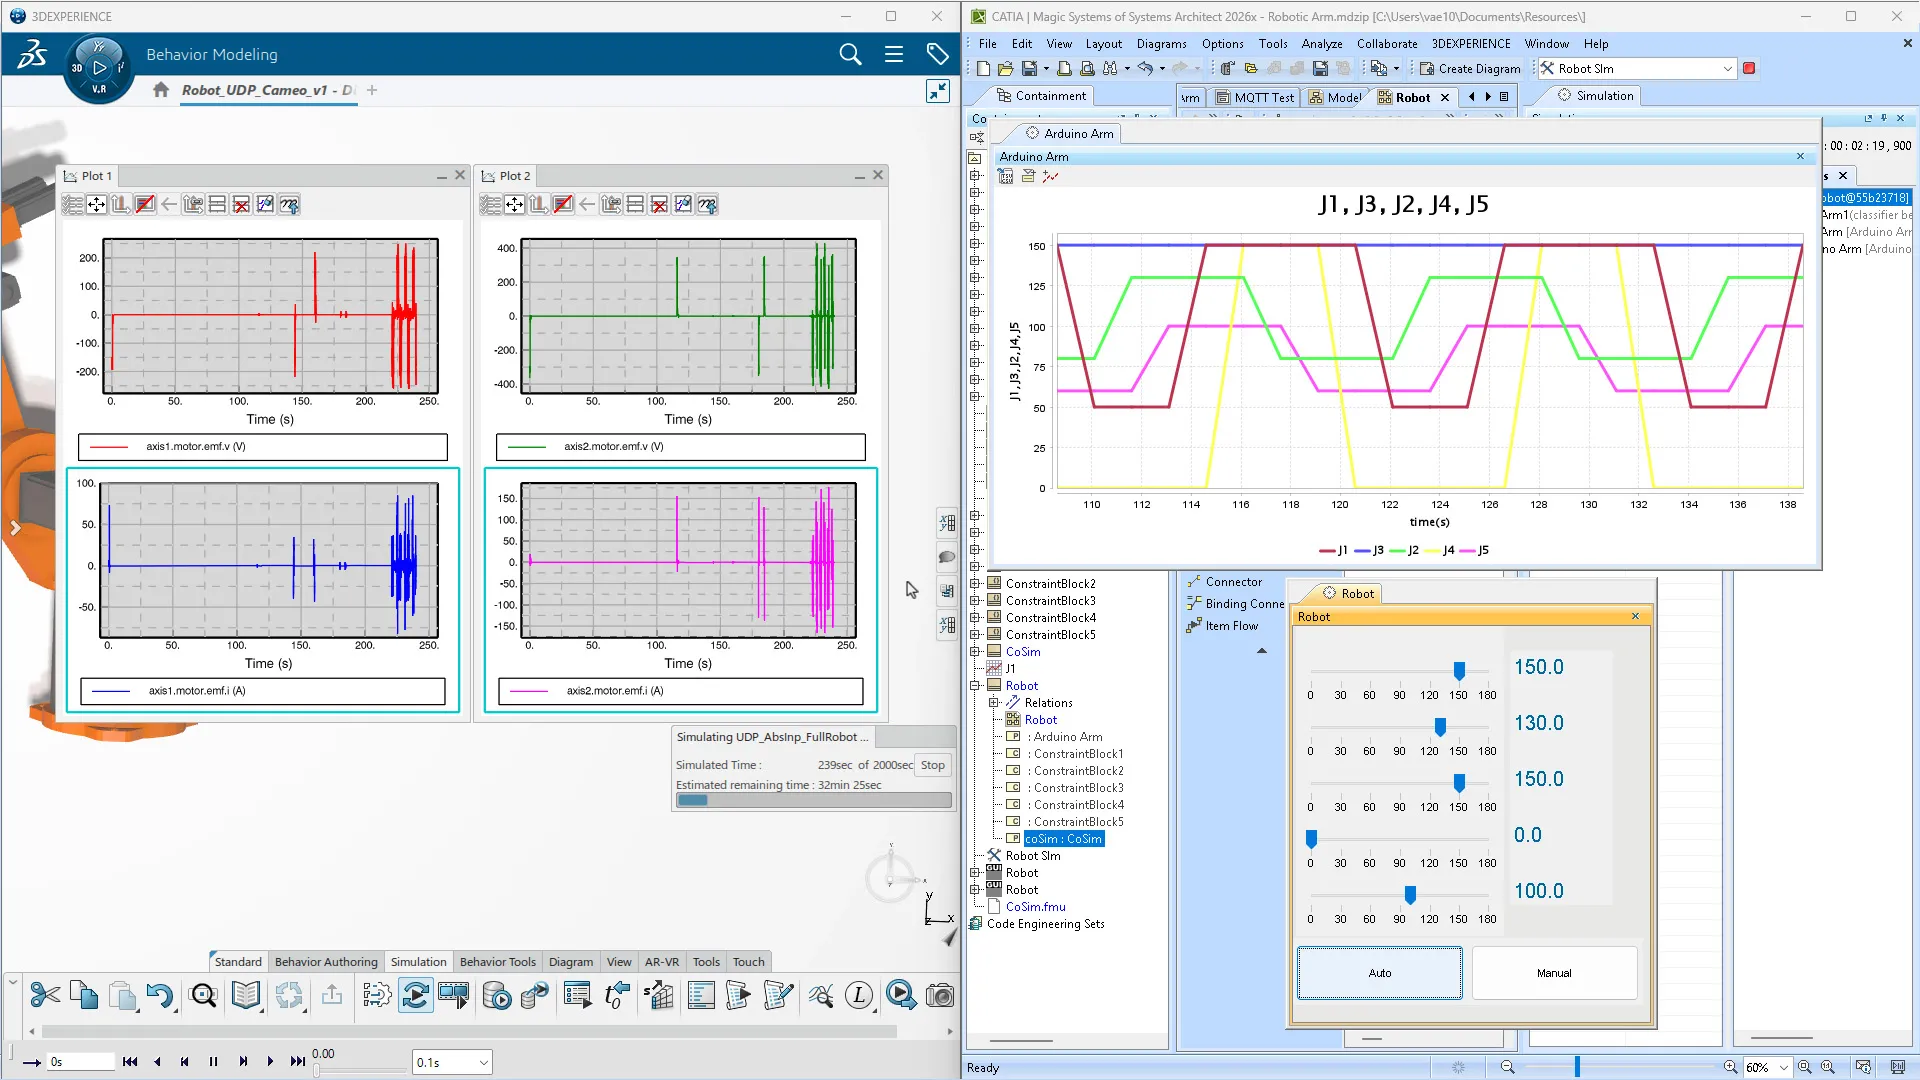Image resolution: width=1920 pixels, height=1080 pixels.
Task: Expand the CoSim node in containment tree
Action: [975, 652]
